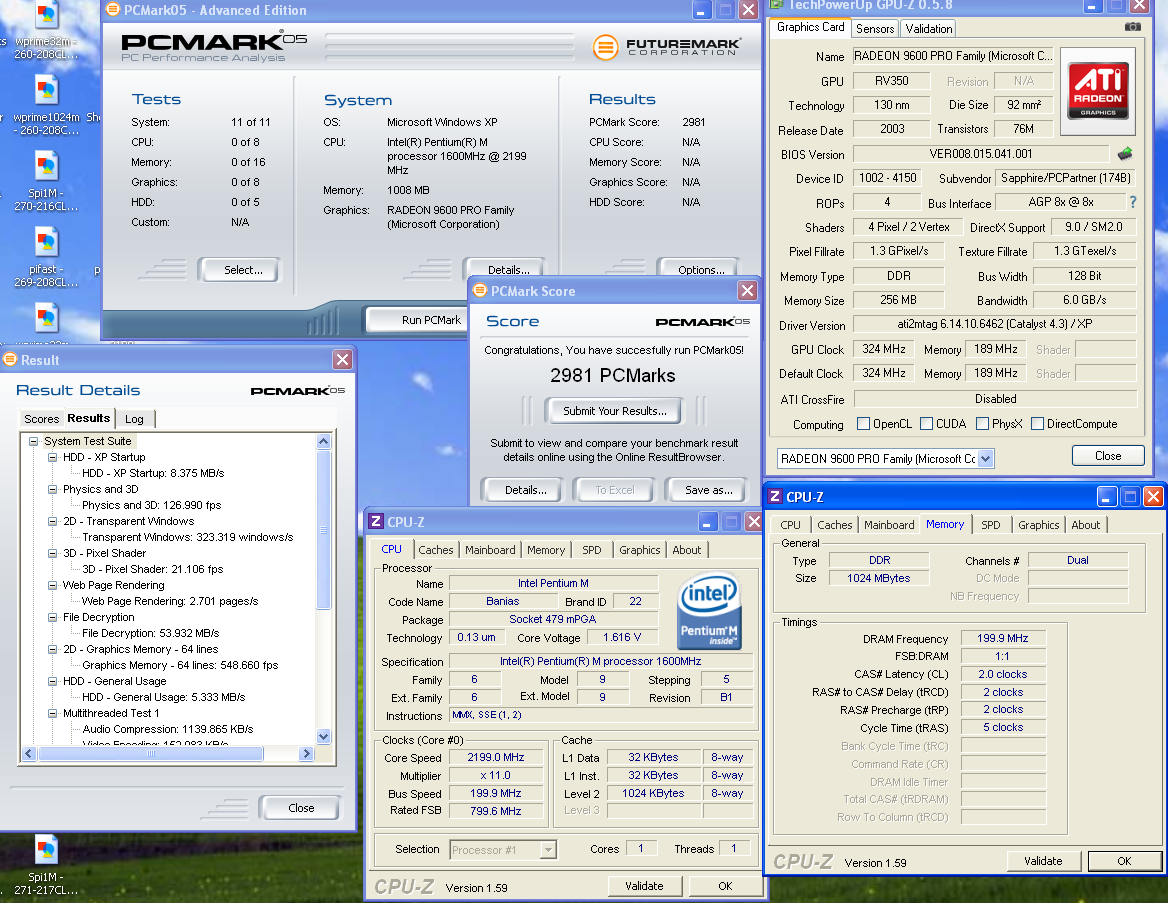Enable the OpenCL checkbox
This screenshot has width=1168, height=903.
pos(863,423)
